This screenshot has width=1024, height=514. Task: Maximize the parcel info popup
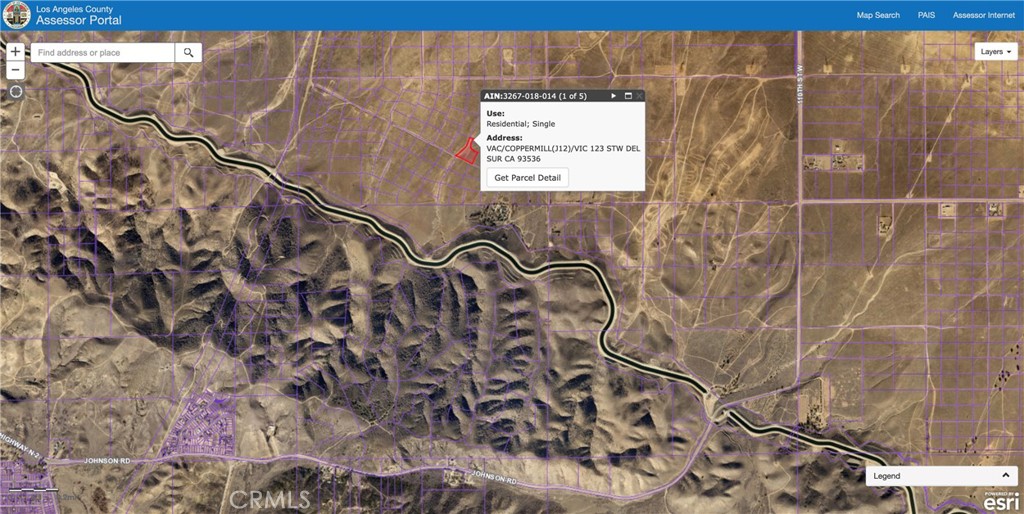coord(628,96)
